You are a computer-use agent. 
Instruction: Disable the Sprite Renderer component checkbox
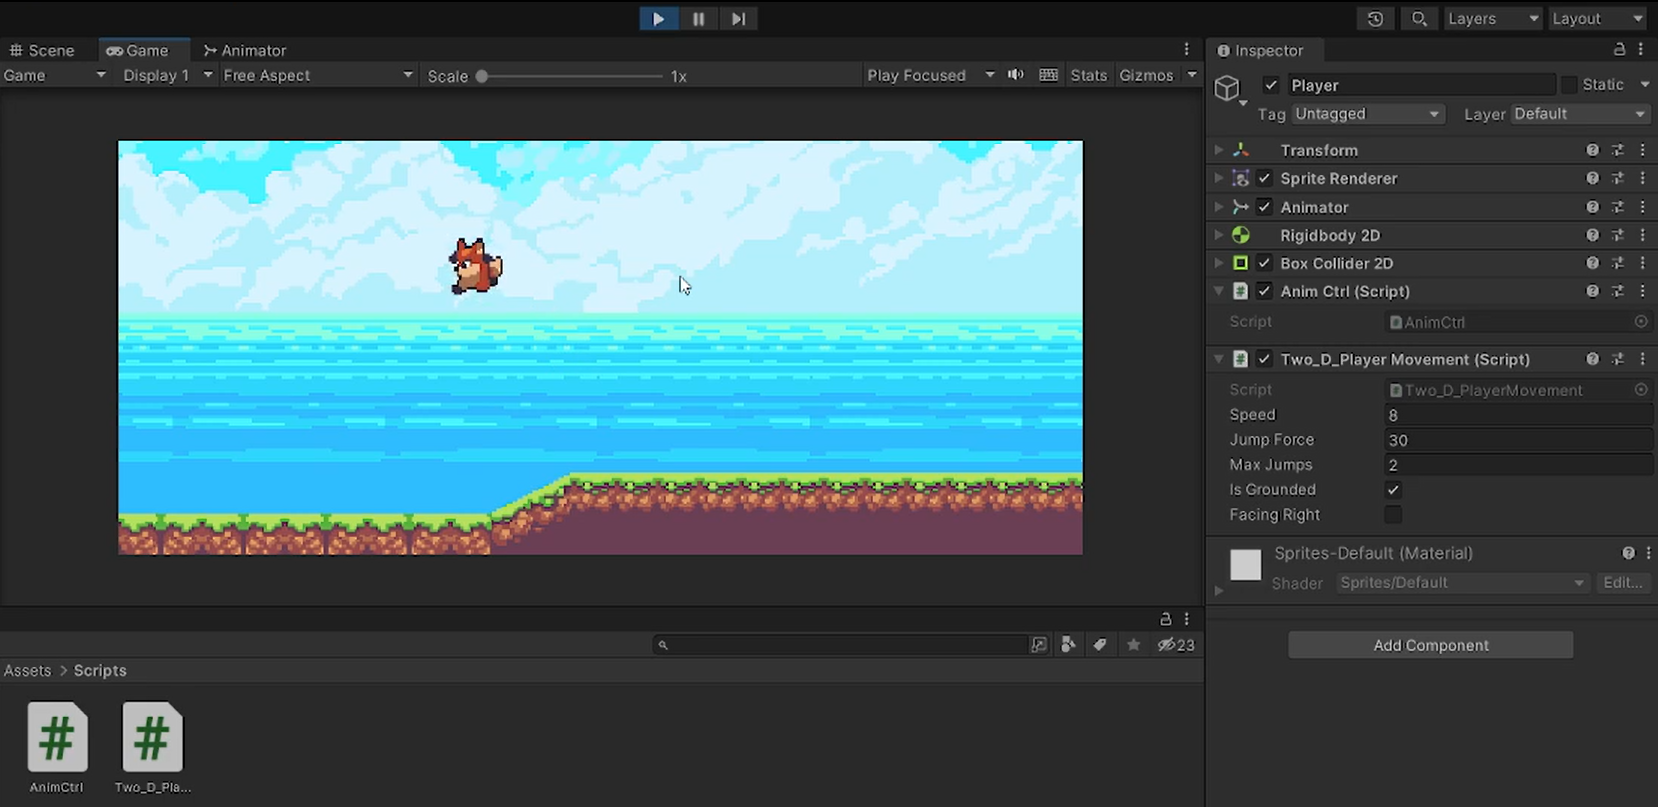coord(1265,178)
